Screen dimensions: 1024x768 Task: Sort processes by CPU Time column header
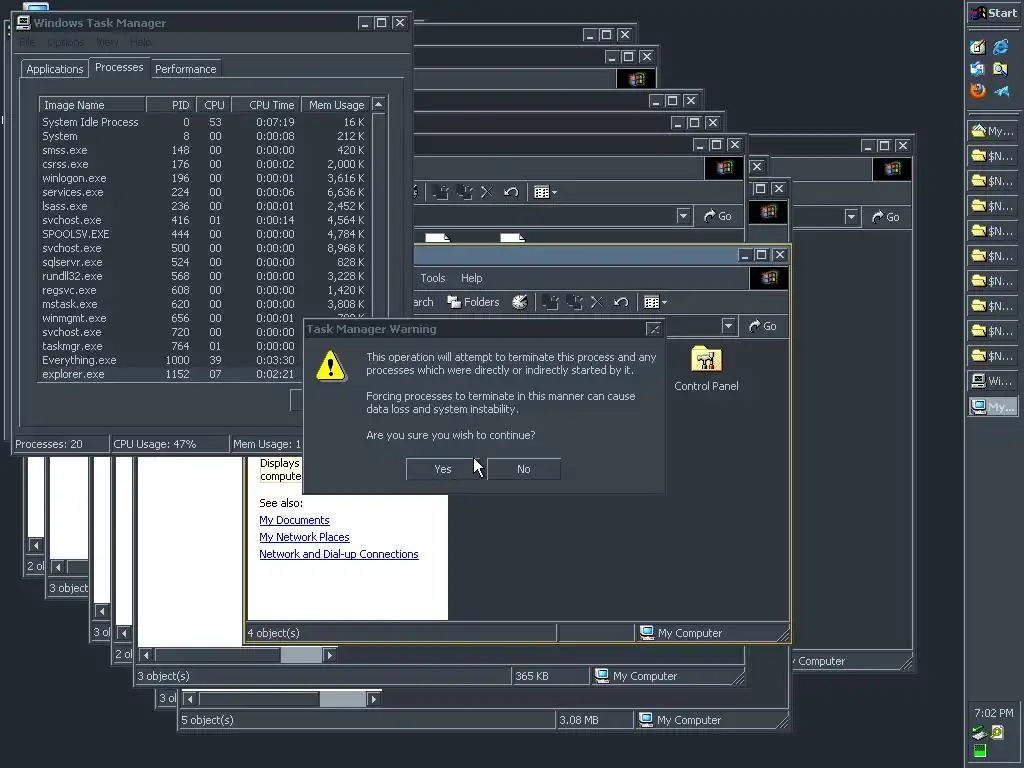point(266,104)
